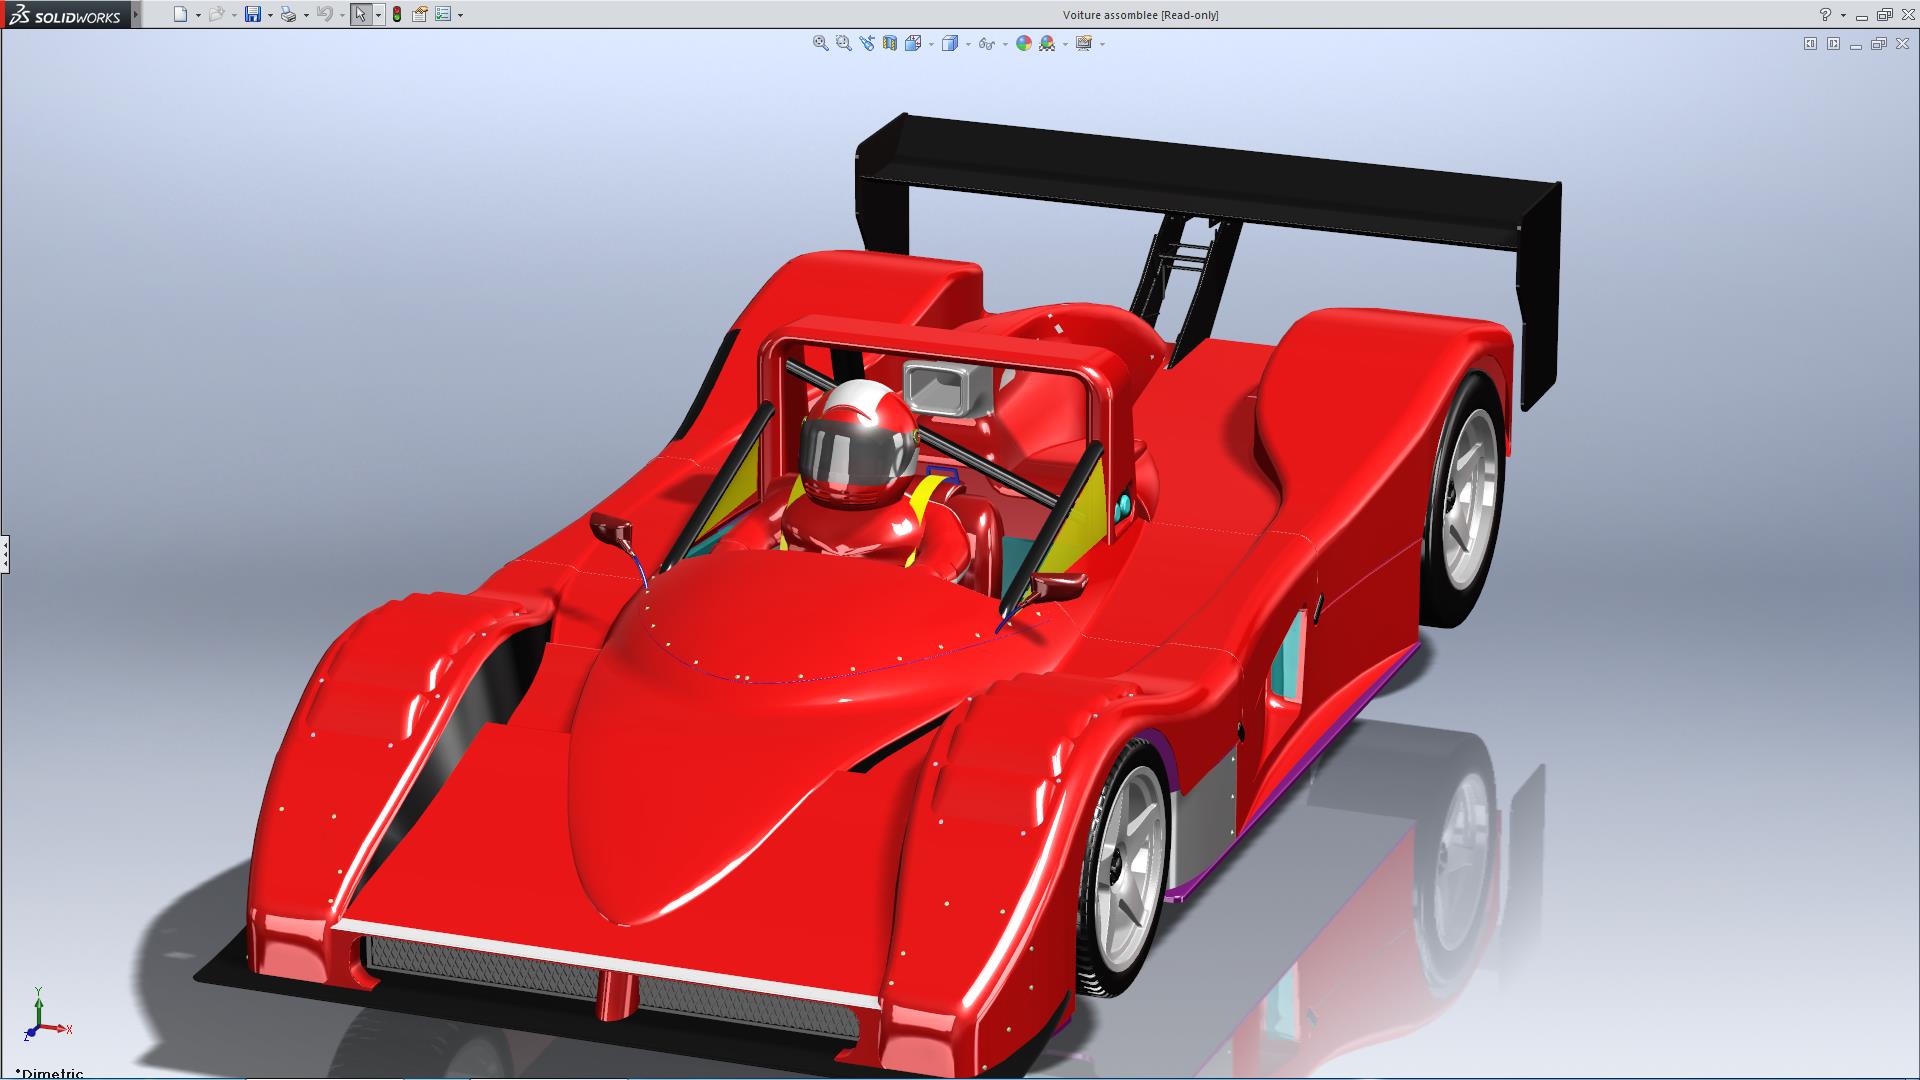Open the Display Style dropdown arrow
This screenshot has width=1920, height=1080.
pyautogui.click(x=968, y=44)
